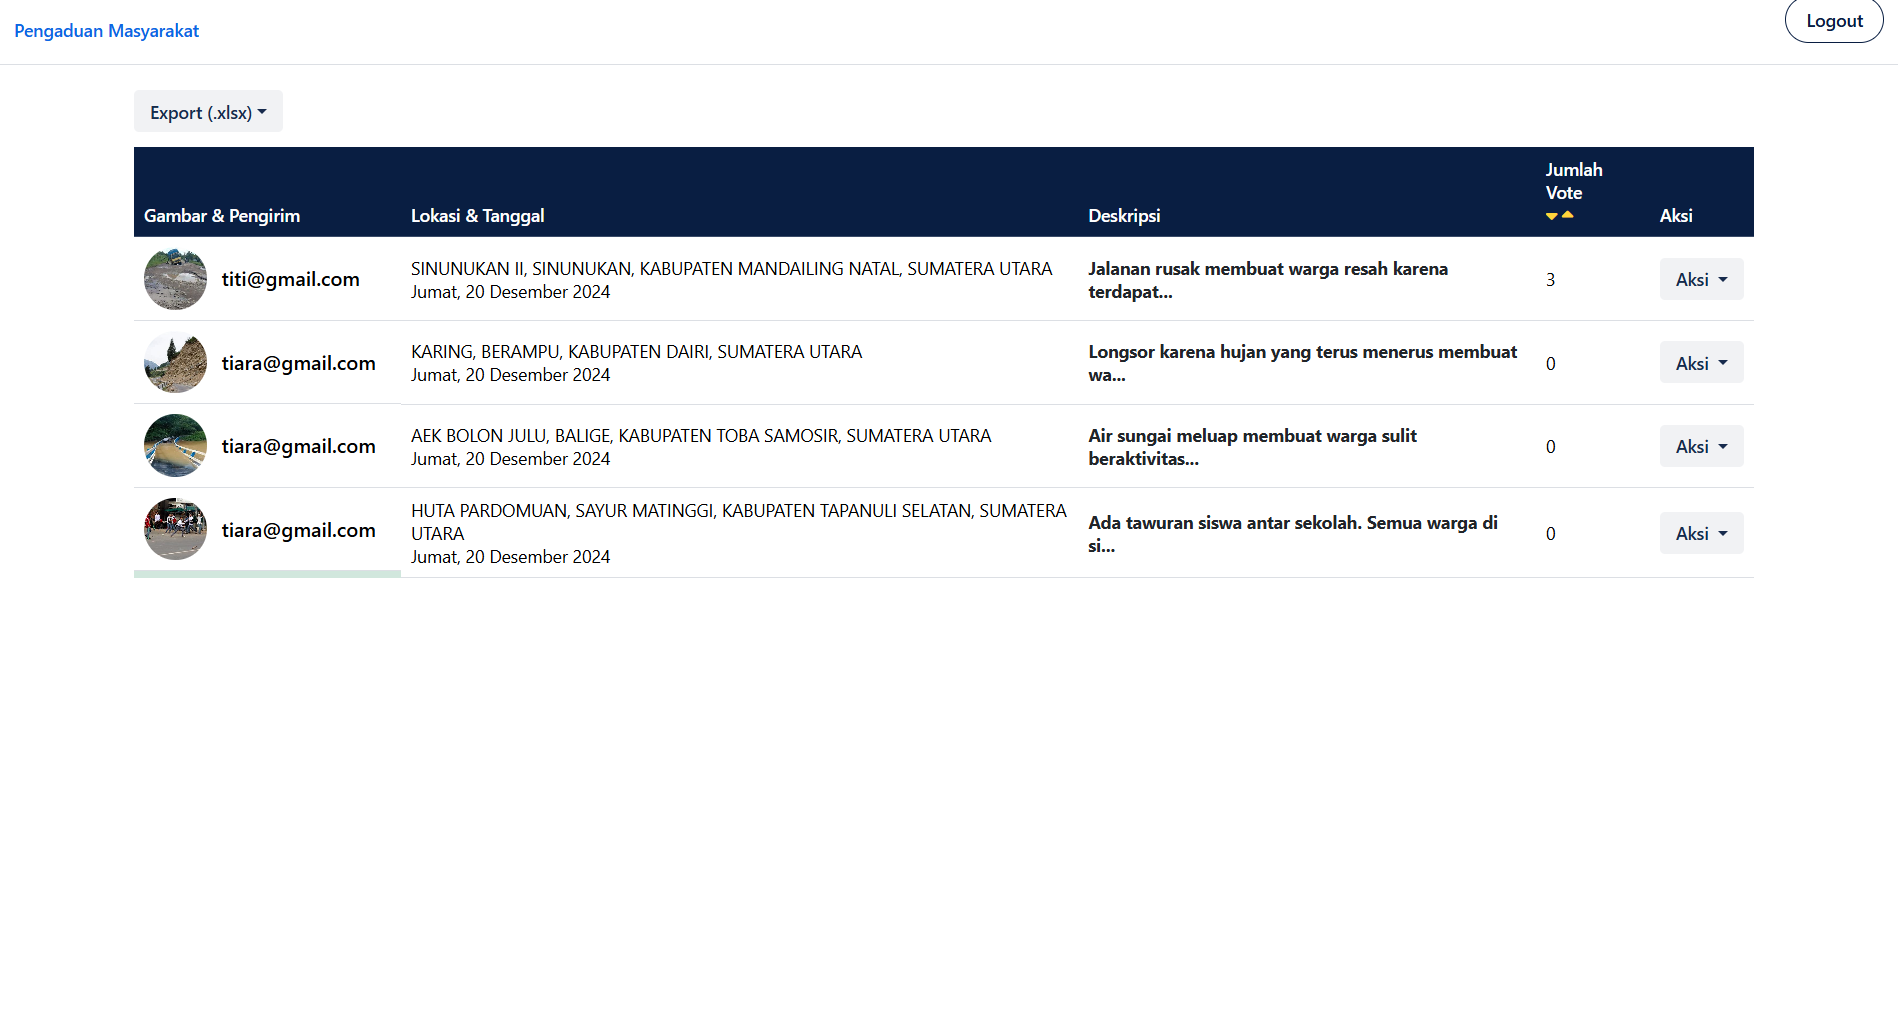Sort votes descending with down arrow

[x=1551, y=216]
